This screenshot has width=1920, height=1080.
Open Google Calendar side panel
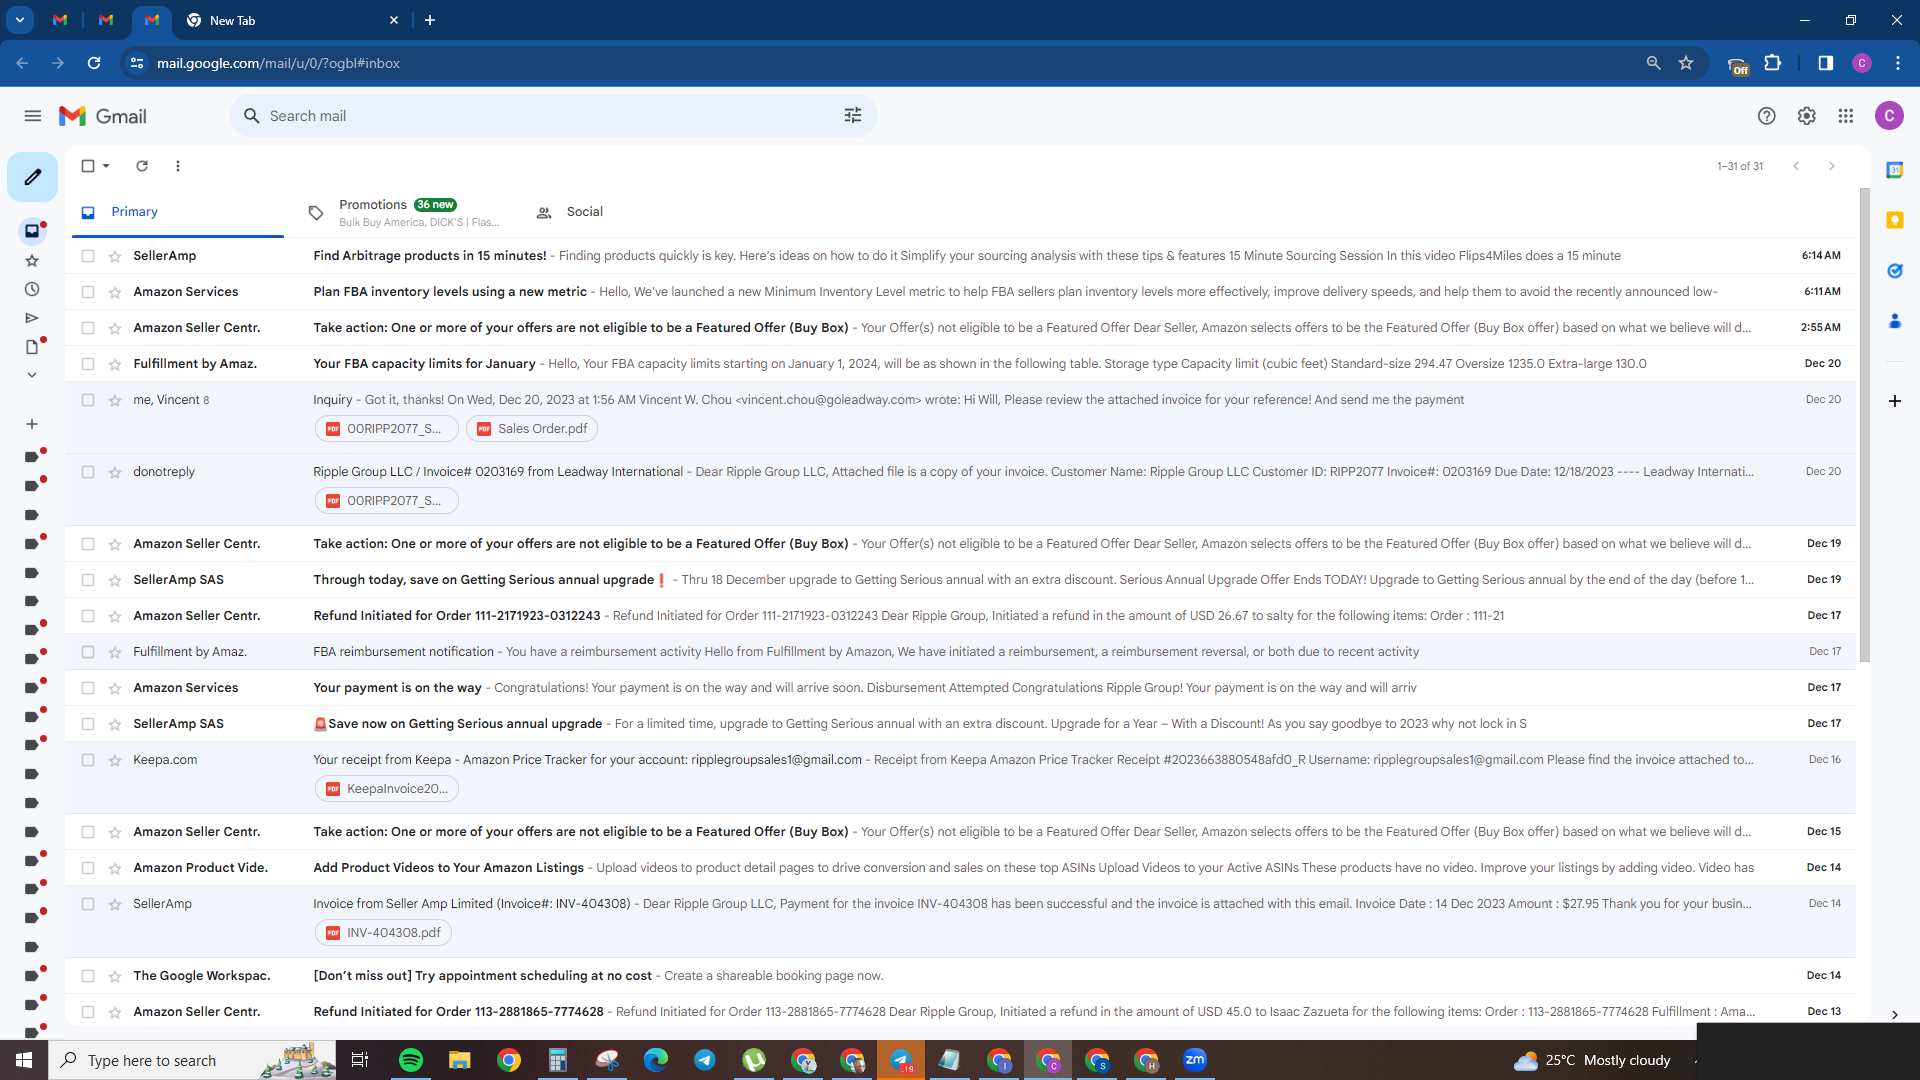[1894, 170]
